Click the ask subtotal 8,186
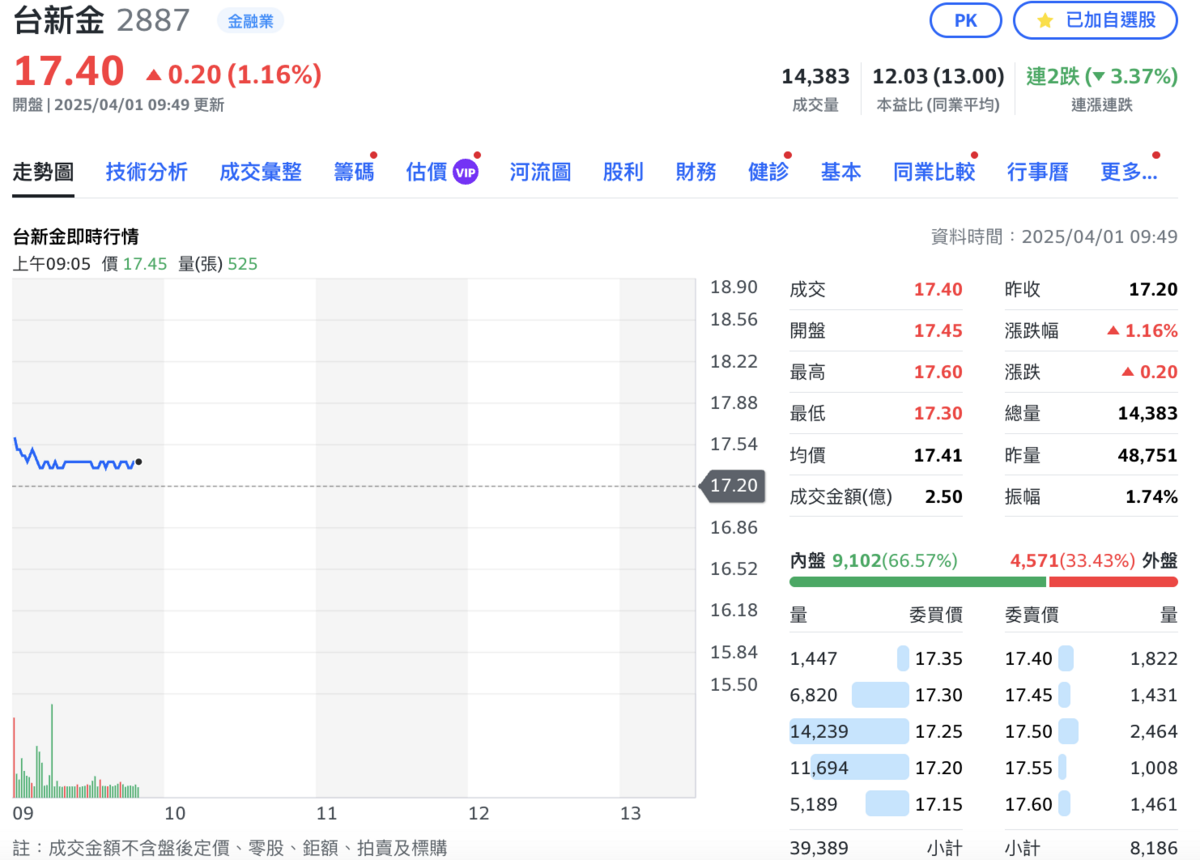Viewport: 1200px width, 860px height. [x=1154, y=849]
